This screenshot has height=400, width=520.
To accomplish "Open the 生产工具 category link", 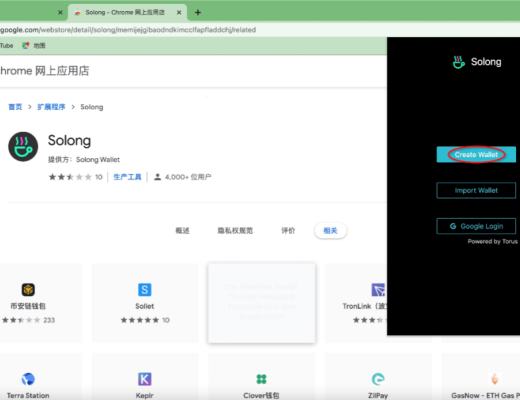I will click(x=127, y=177).
